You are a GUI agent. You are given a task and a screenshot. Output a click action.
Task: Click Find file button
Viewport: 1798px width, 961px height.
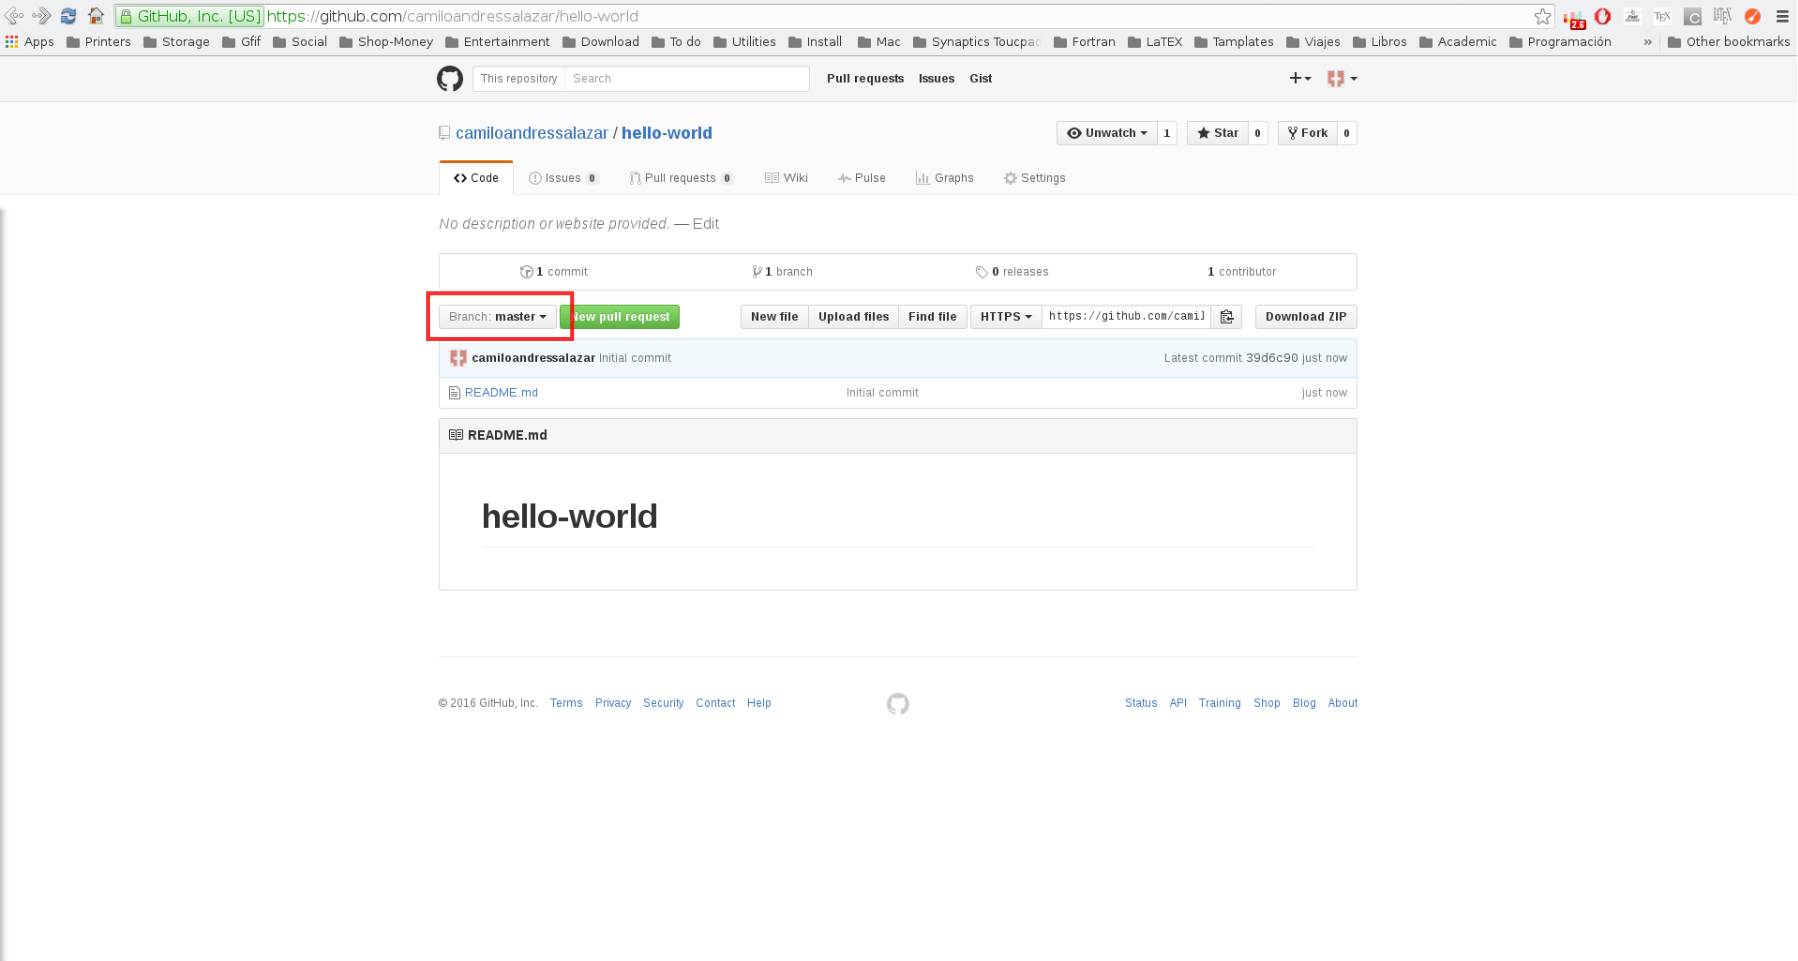pyautogui.click(x=933, y=317)
